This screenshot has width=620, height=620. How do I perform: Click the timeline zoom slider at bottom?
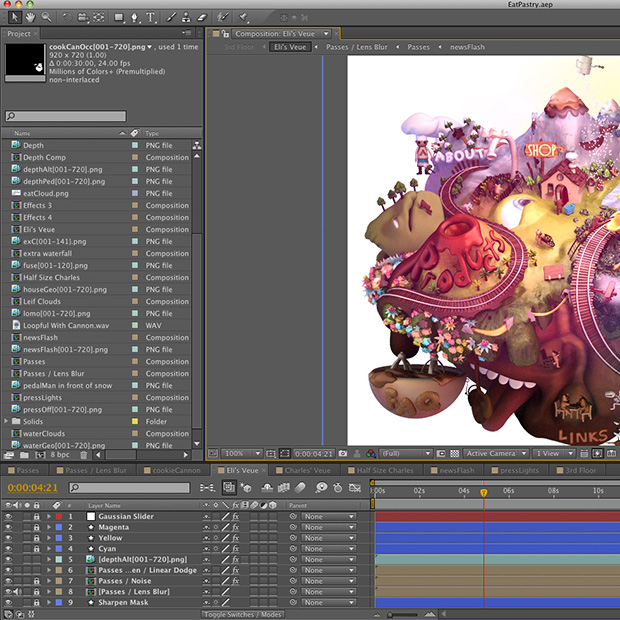[x=403, y=615]
